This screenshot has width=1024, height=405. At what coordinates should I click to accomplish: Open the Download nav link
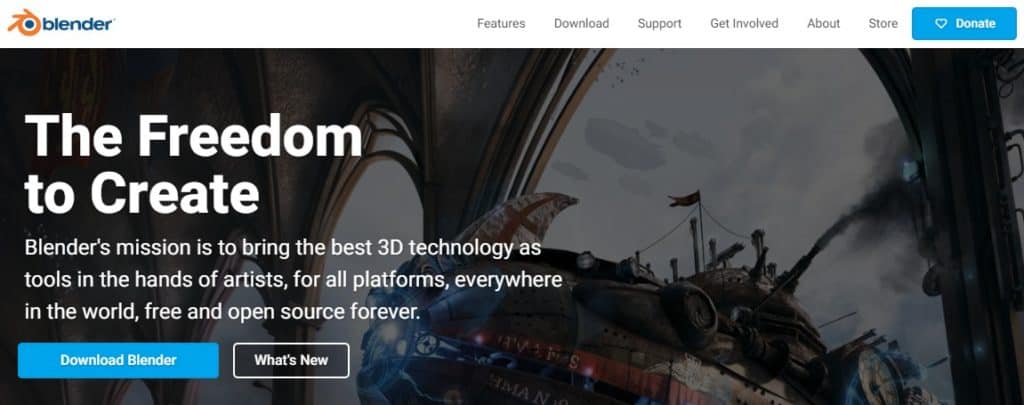(x=581, y=24)
